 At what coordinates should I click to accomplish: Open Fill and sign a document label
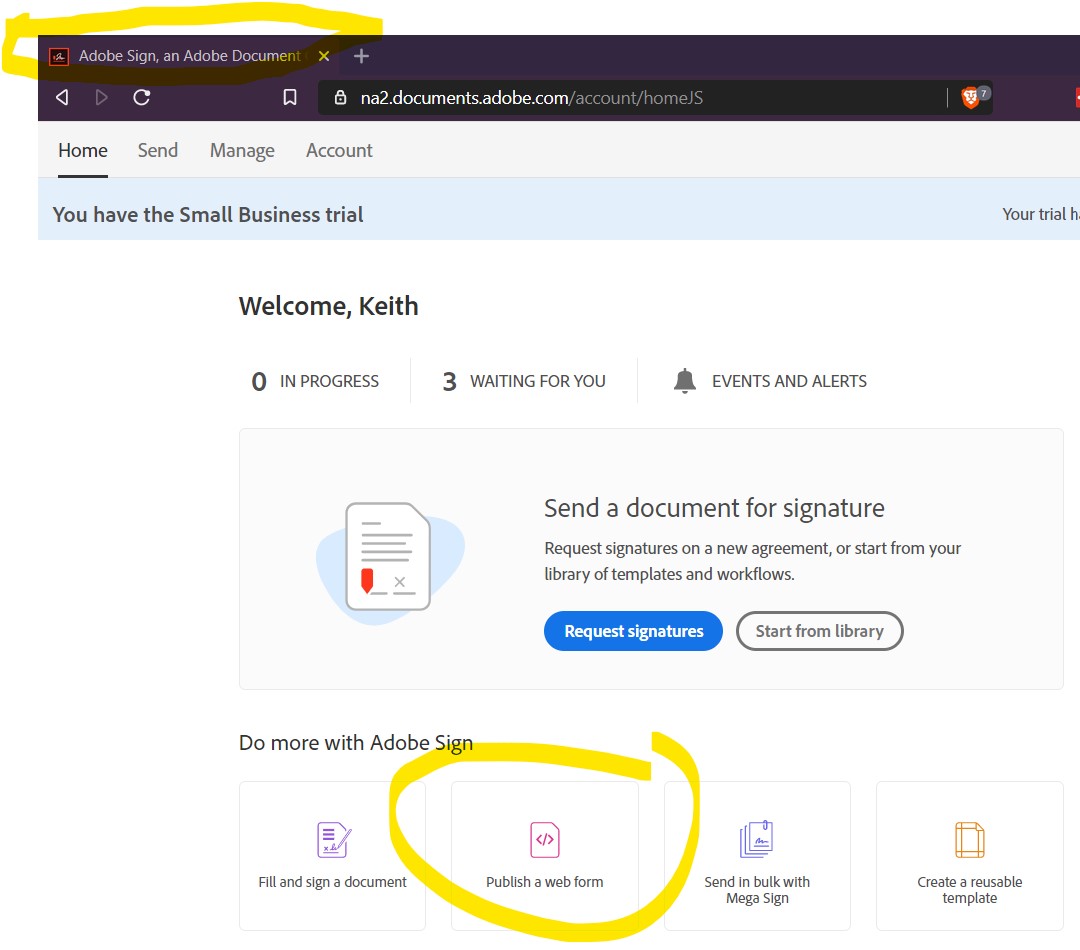click(332, 882)
